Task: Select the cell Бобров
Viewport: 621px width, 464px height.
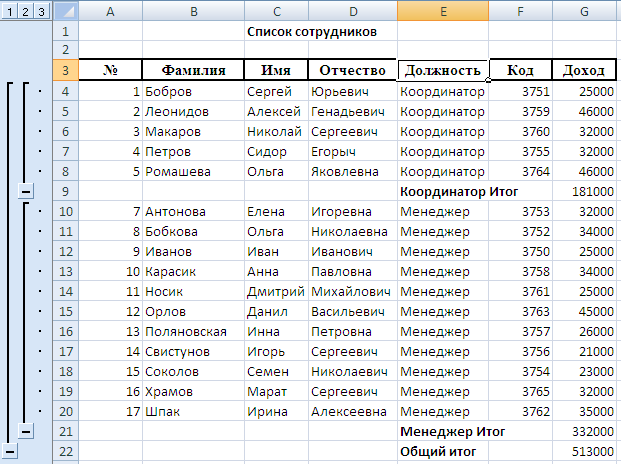Action: (x=193, y=91)
